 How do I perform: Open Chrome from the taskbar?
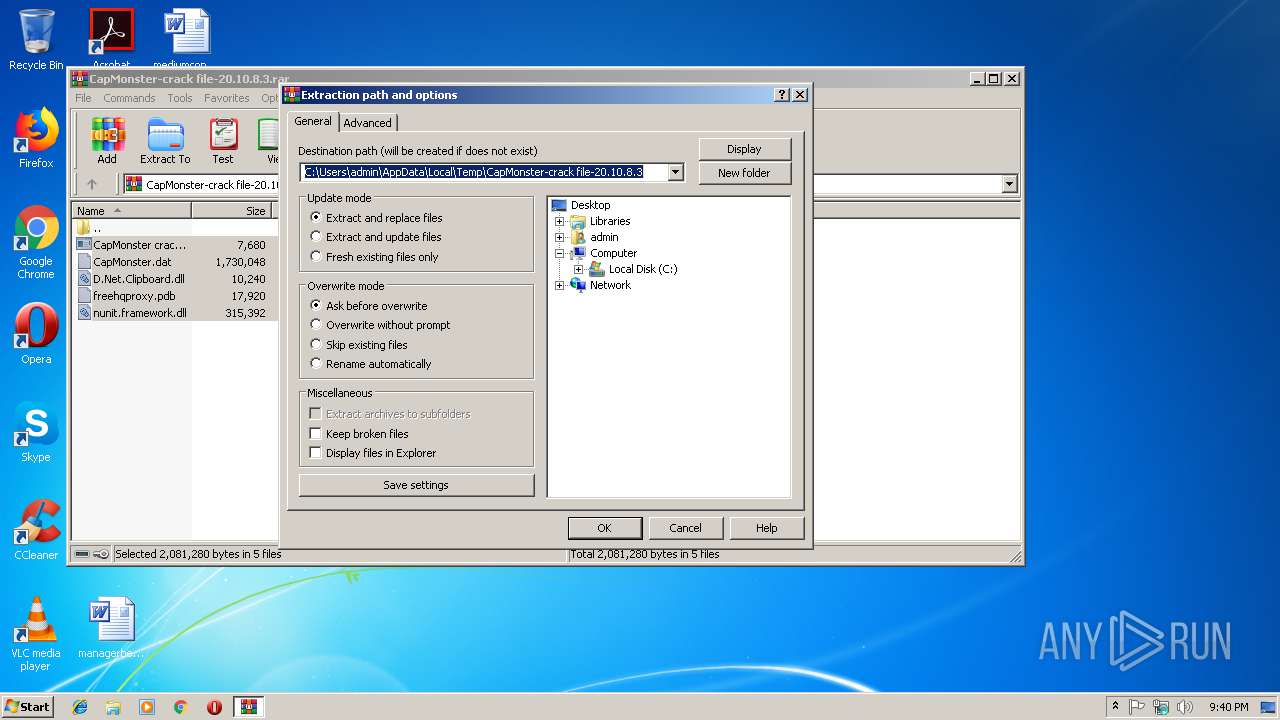tap(181, 707)
